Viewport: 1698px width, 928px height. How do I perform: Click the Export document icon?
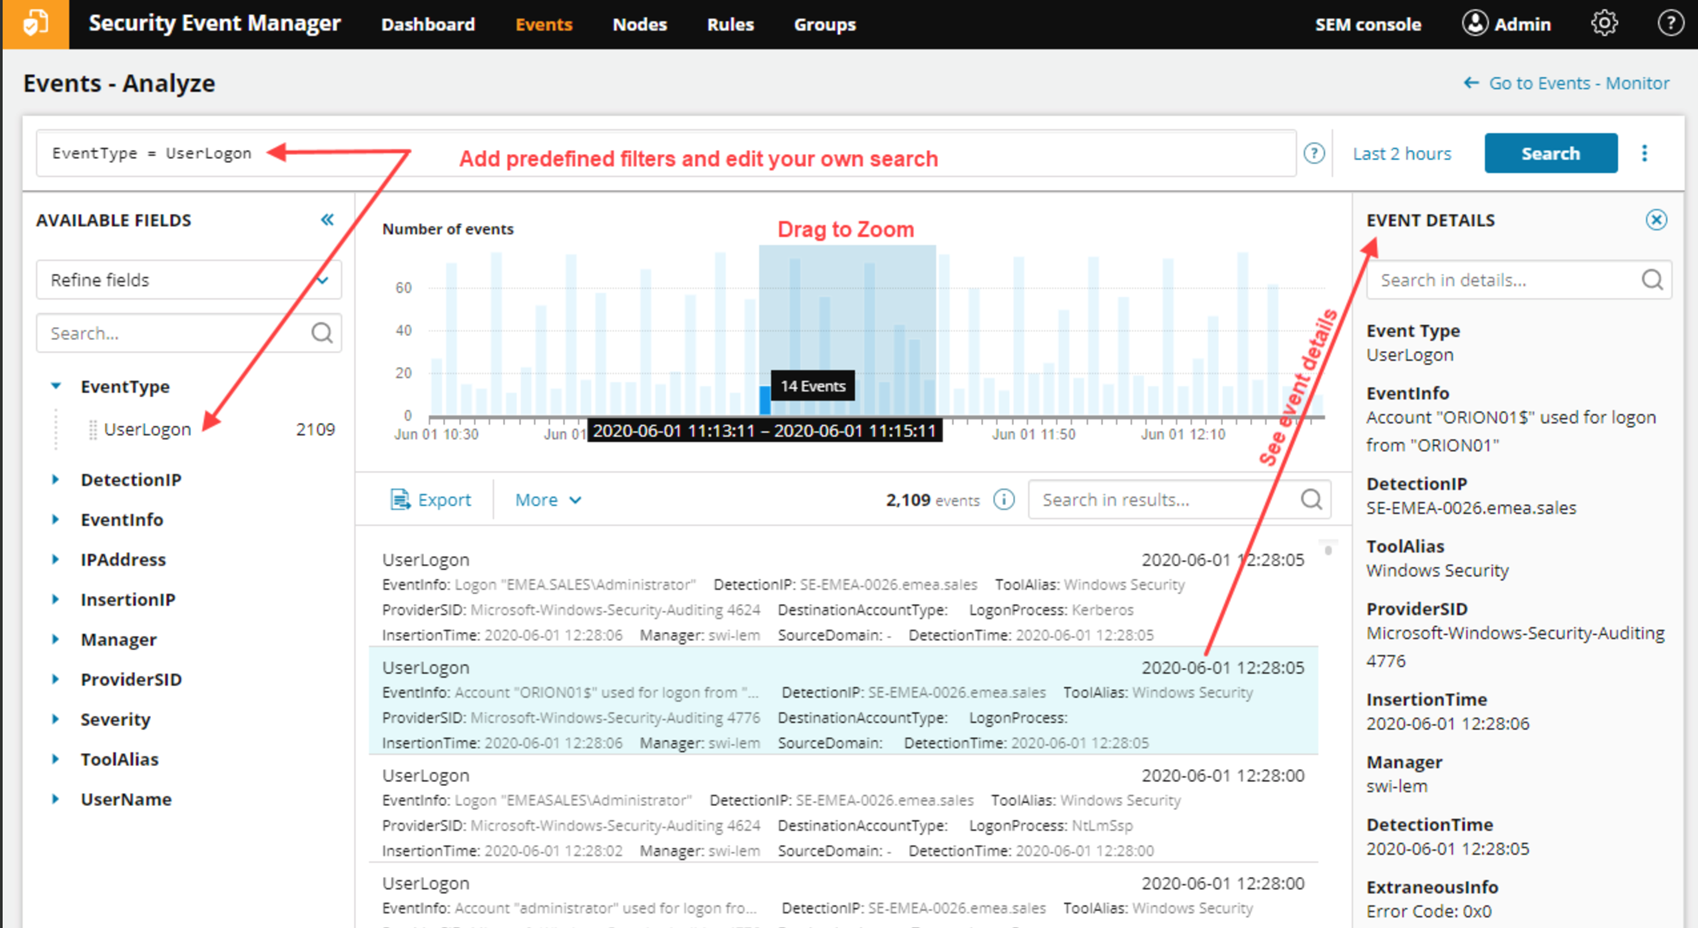[x=400, y=500]
